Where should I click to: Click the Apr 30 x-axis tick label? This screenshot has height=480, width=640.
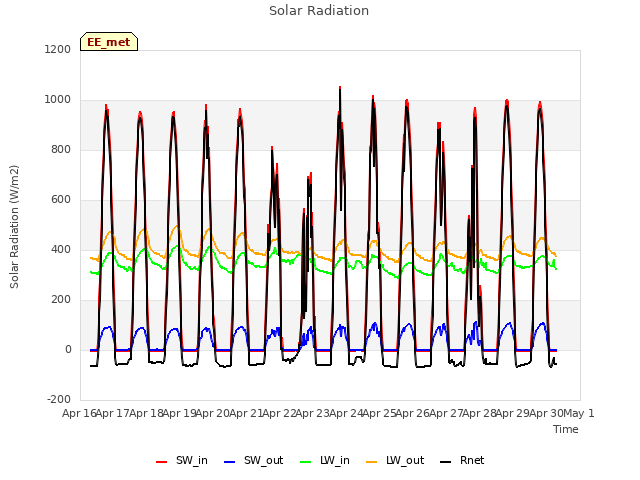tap(546, 413)
